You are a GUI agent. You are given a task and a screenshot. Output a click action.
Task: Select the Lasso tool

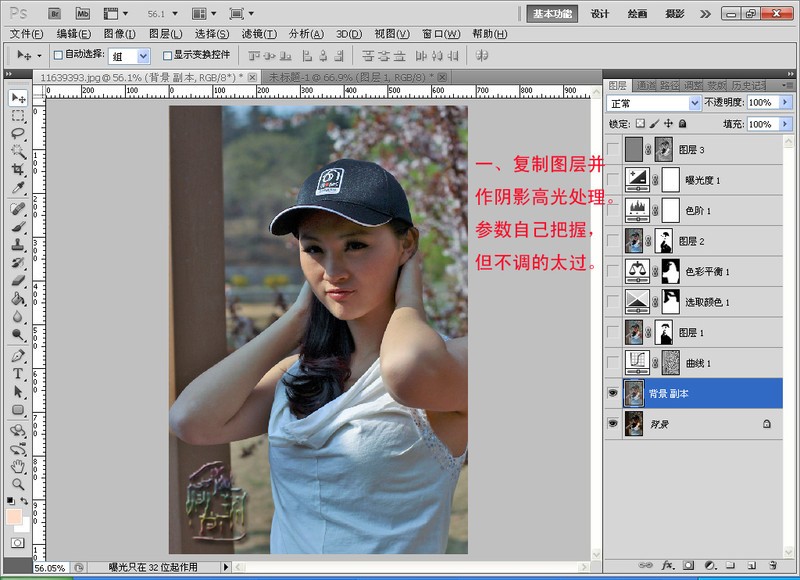(18, 134)
